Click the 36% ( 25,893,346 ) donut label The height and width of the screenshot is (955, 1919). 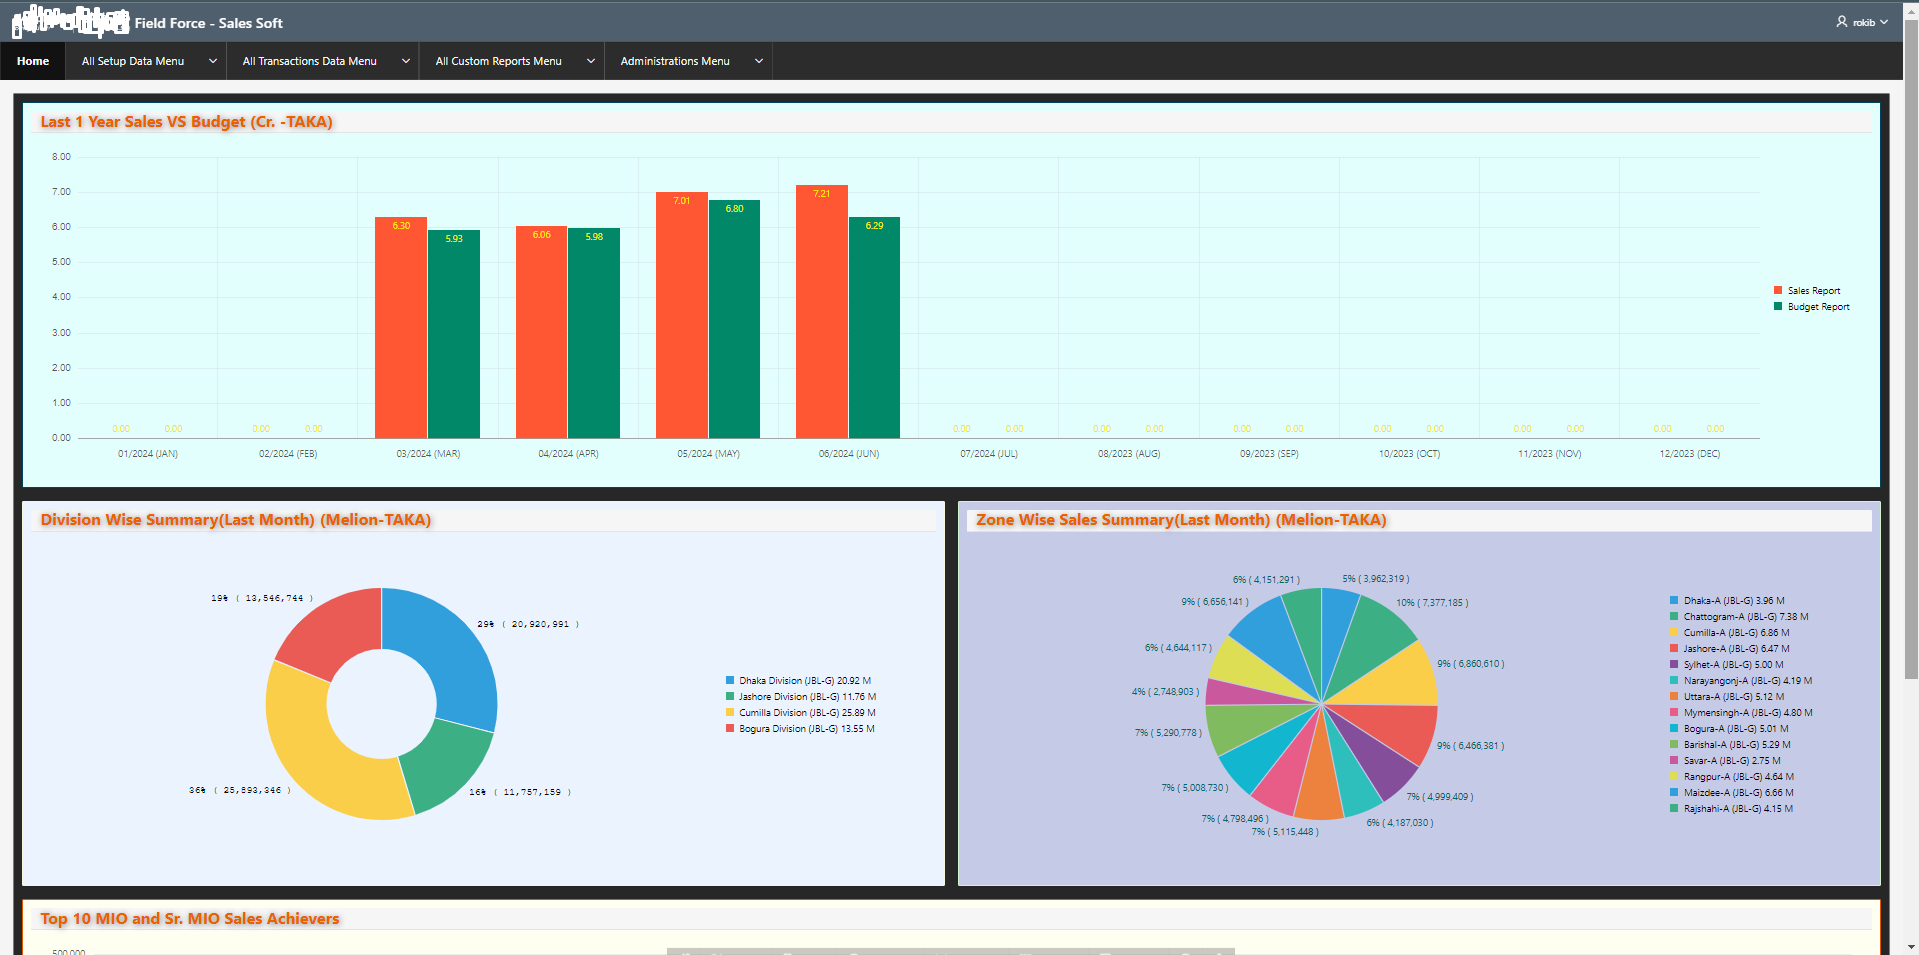click(240, 790)
